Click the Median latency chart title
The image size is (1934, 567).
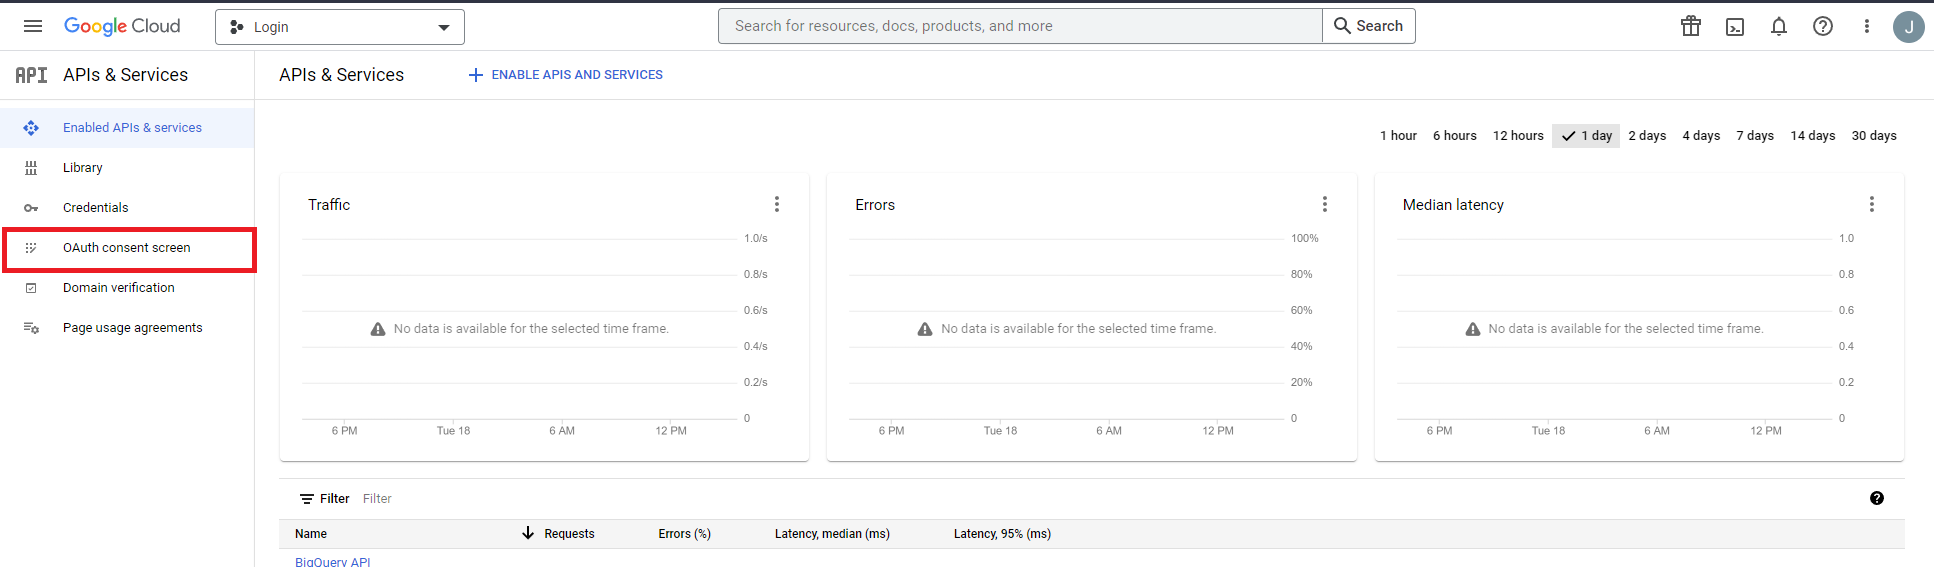pyautogui.click(x=1453, y=205)
